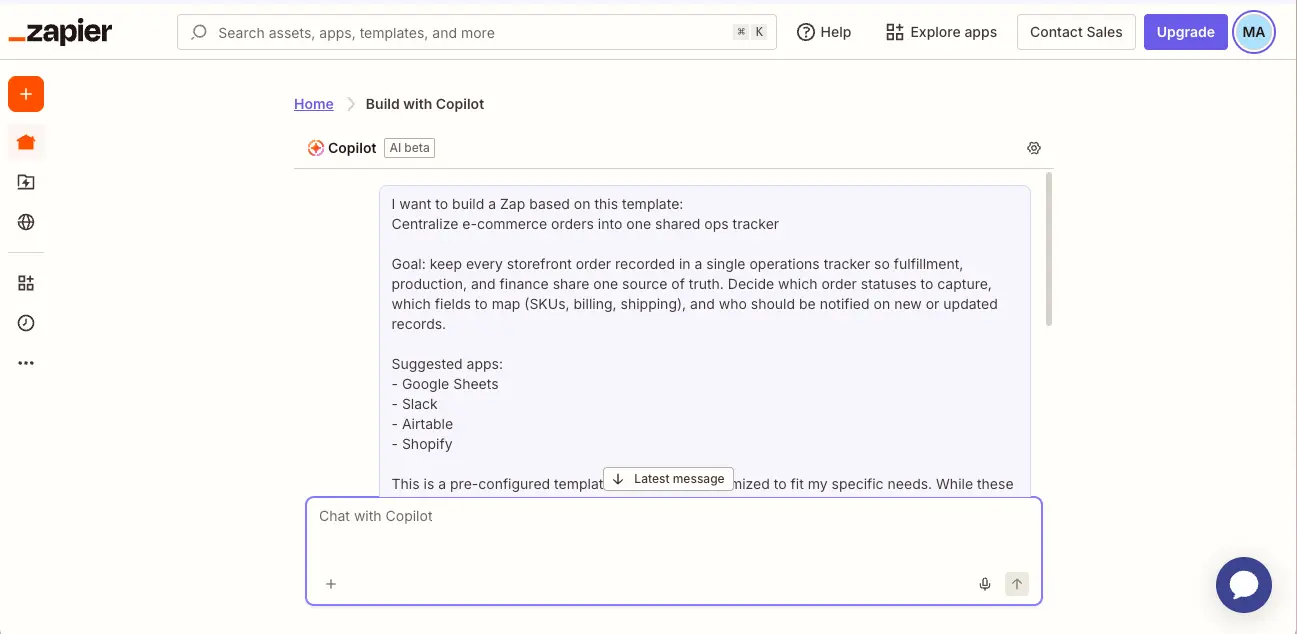The image size is (1297, 634).
Task: Click the More options ellipsis in the sidebar
Action: (x=26, y=362)
